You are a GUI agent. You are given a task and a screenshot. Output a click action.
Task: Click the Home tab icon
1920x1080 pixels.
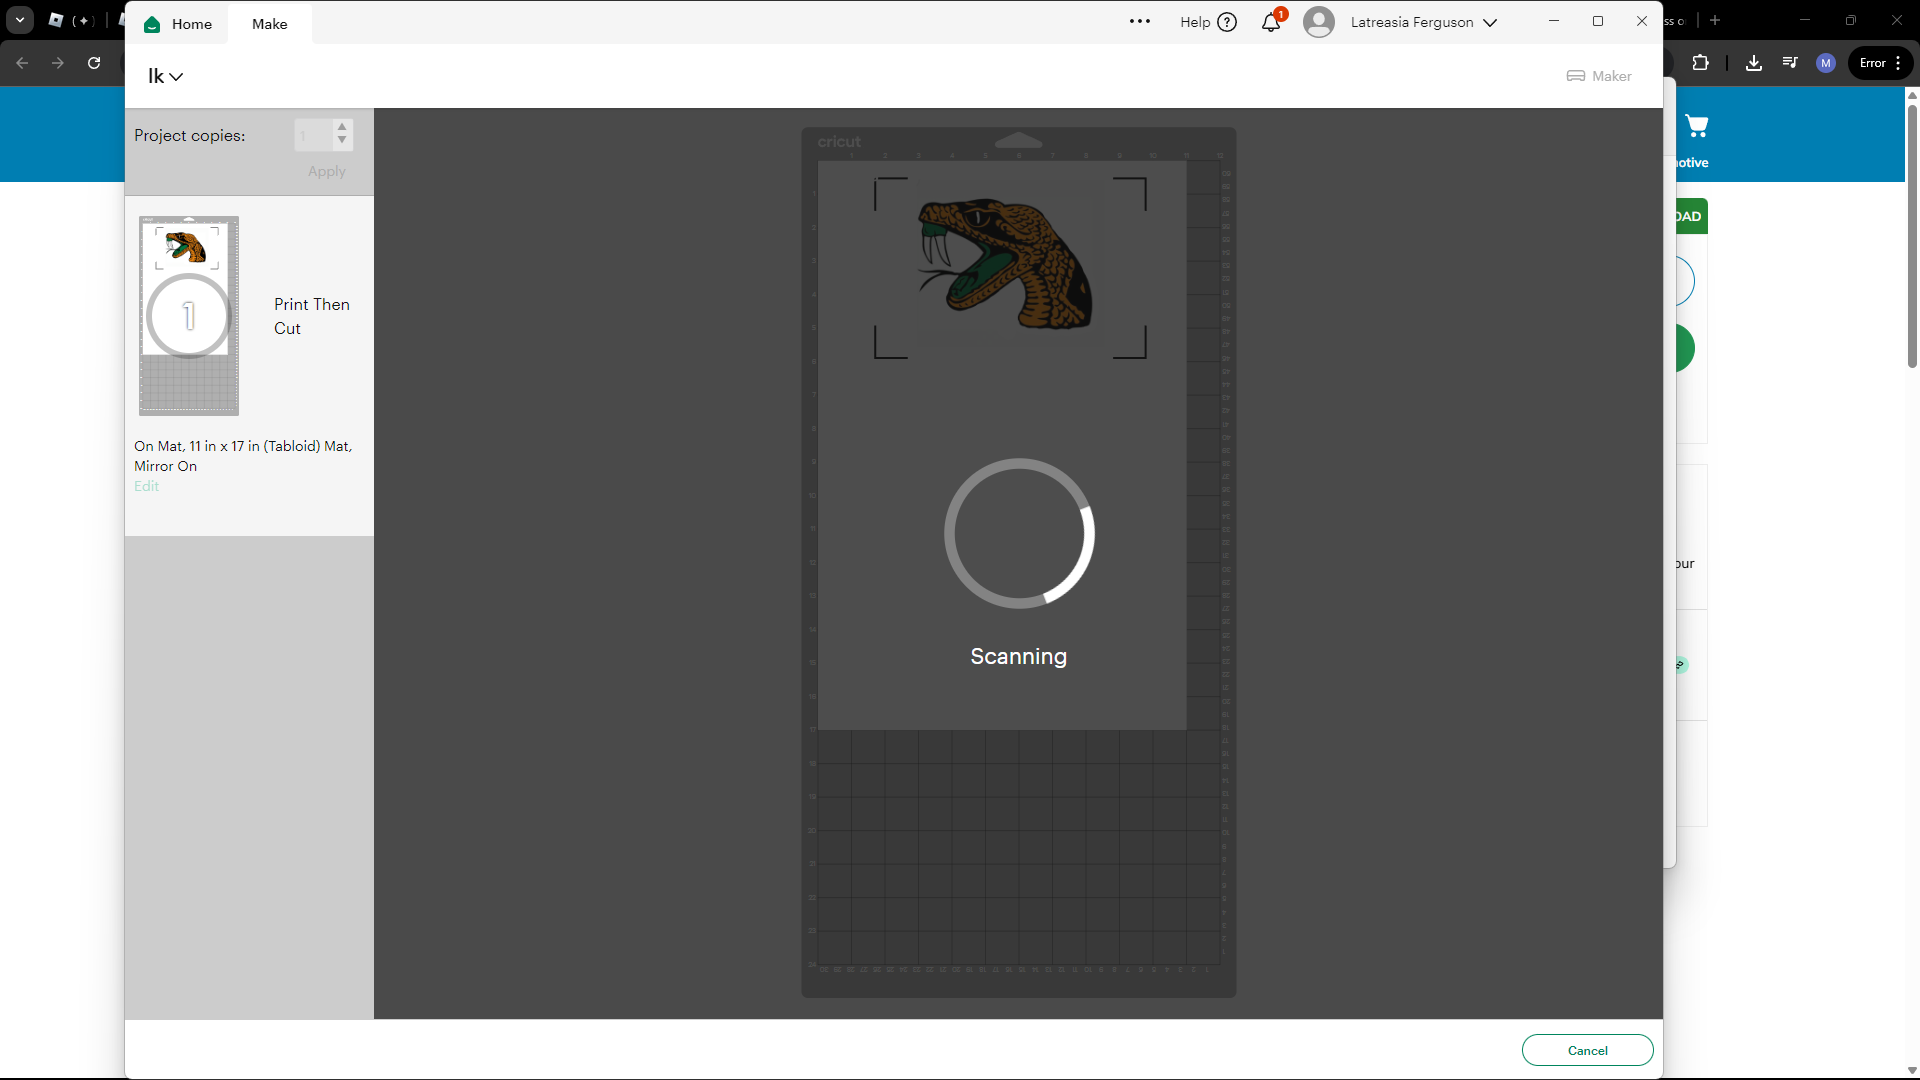(x=152, y=24)
